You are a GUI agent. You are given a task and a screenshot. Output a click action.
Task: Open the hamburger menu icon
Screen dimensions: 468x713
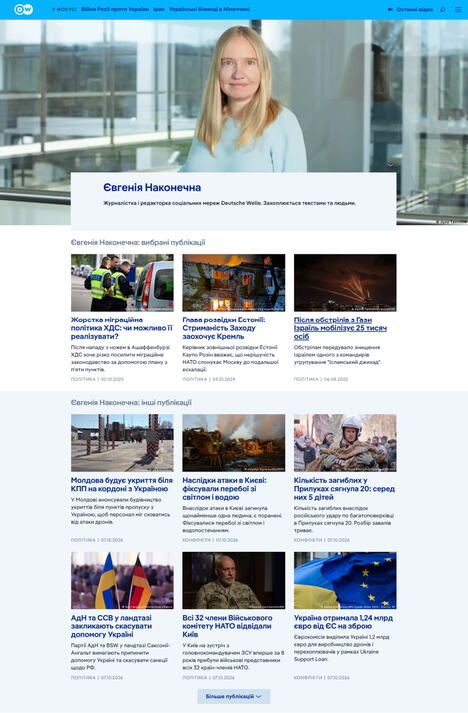(x=458, y=10)
